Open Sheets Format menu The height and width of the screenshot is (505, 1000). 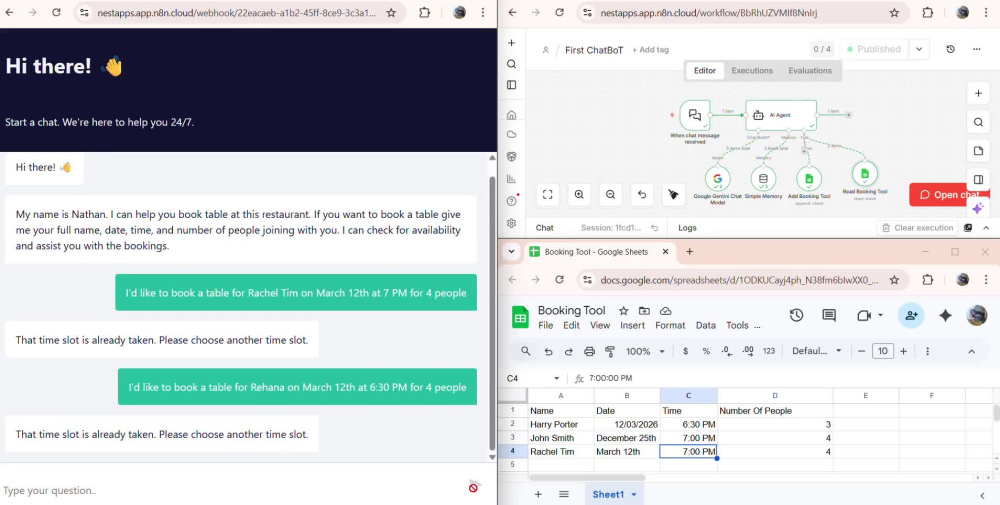pyautogui.click(x=670, y=325)
